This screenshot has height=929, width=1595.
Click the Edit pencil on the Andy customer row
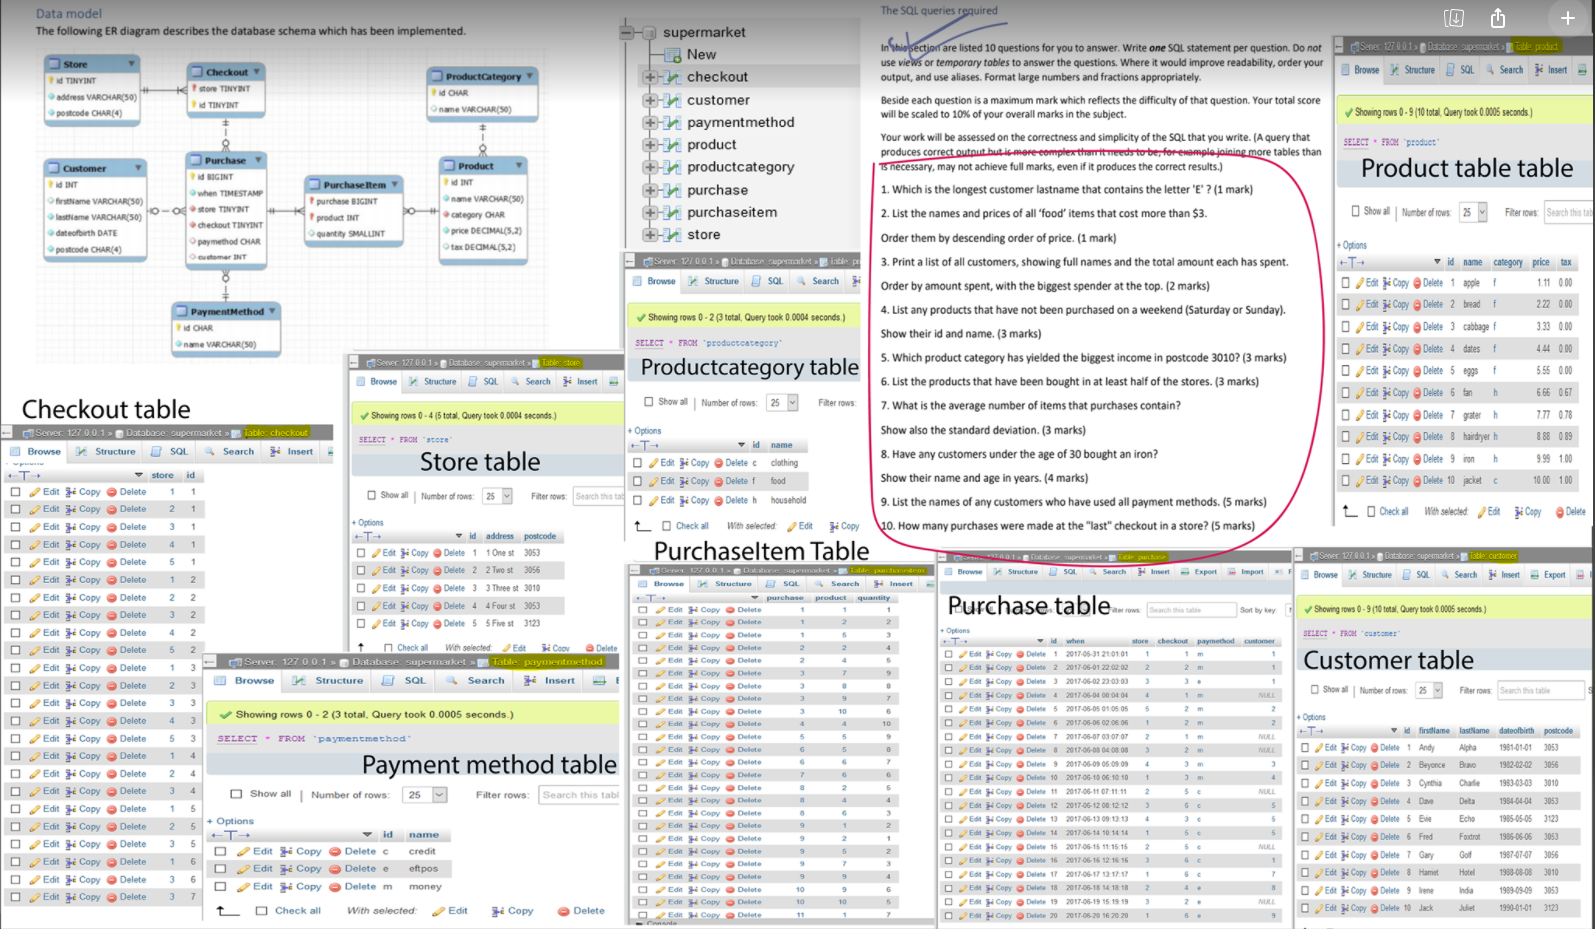[1319, 748]
